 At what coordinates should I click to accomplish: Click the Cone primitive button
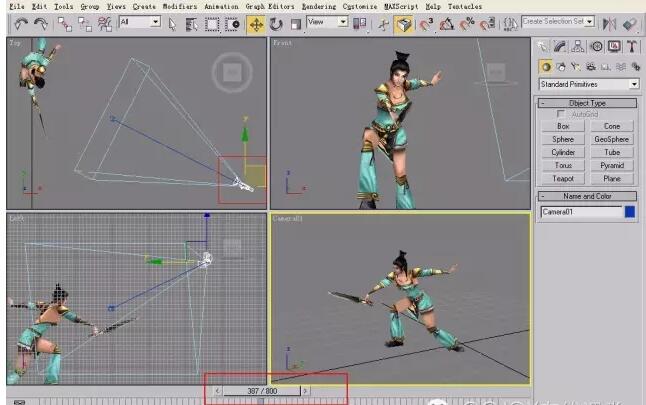point(612,126)
